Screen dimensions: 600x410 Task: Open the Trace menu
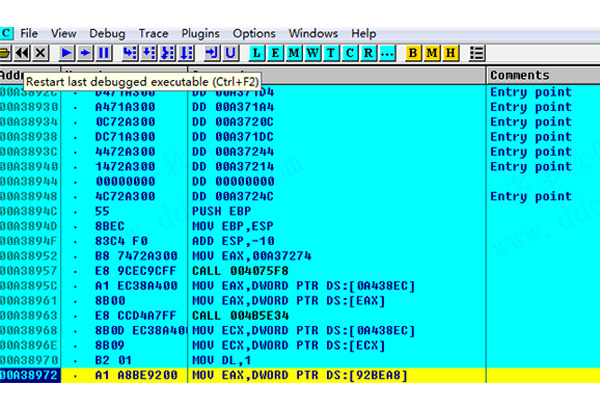click(x=154, y=33)
